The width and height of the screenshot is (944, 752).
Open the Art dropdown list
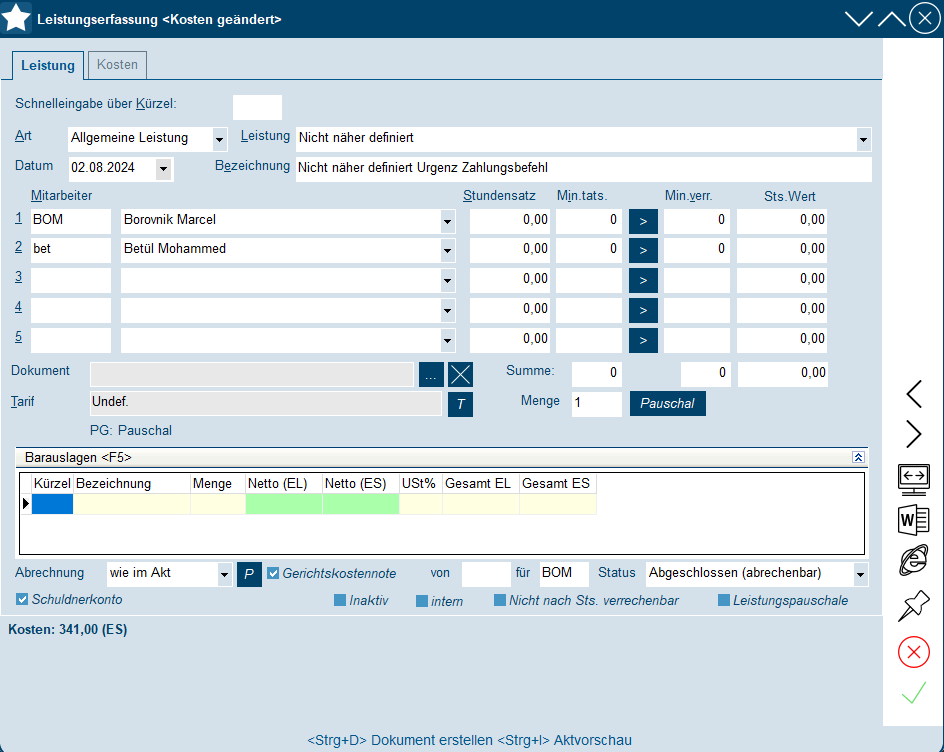tap(219, 139)
